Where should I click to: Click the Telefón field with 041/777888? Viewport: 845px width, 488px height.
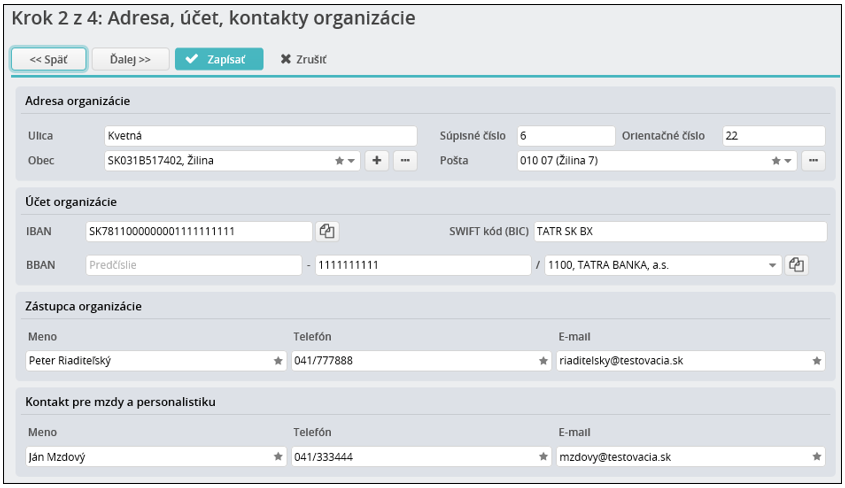pos(421,361)
